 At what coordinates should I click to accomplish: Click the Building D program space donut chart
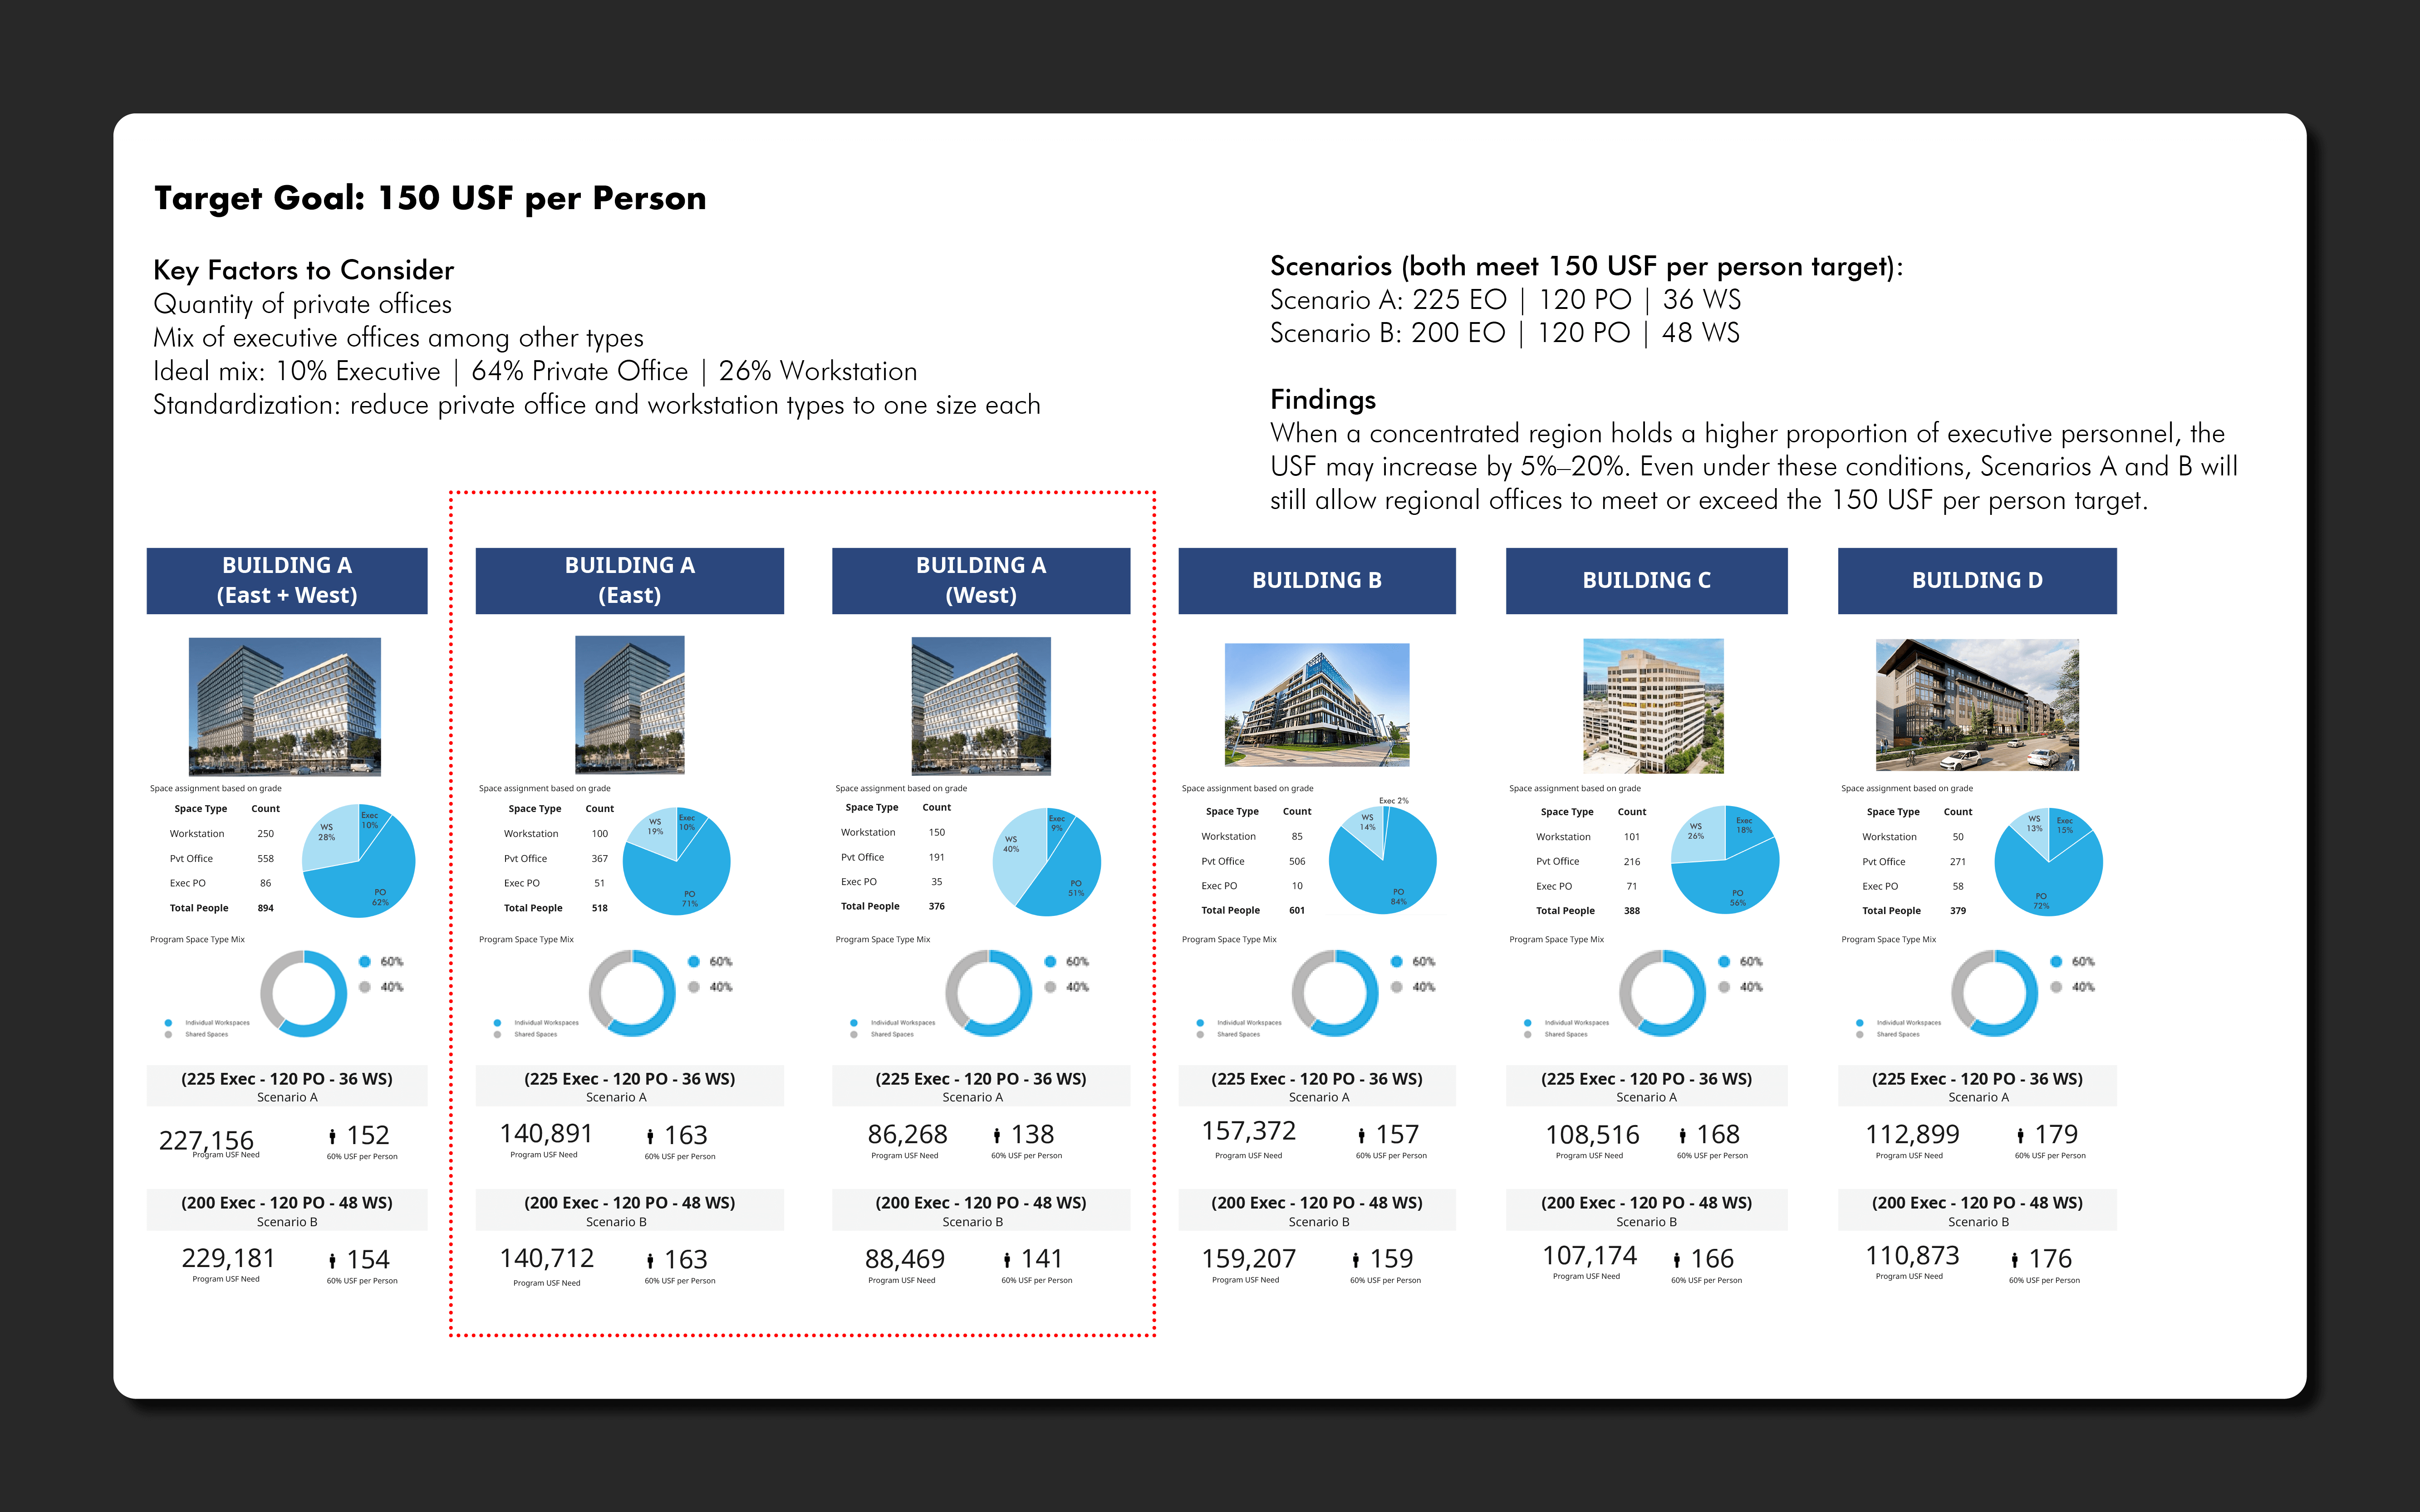pyautogui.click(x=1995, y=994)
